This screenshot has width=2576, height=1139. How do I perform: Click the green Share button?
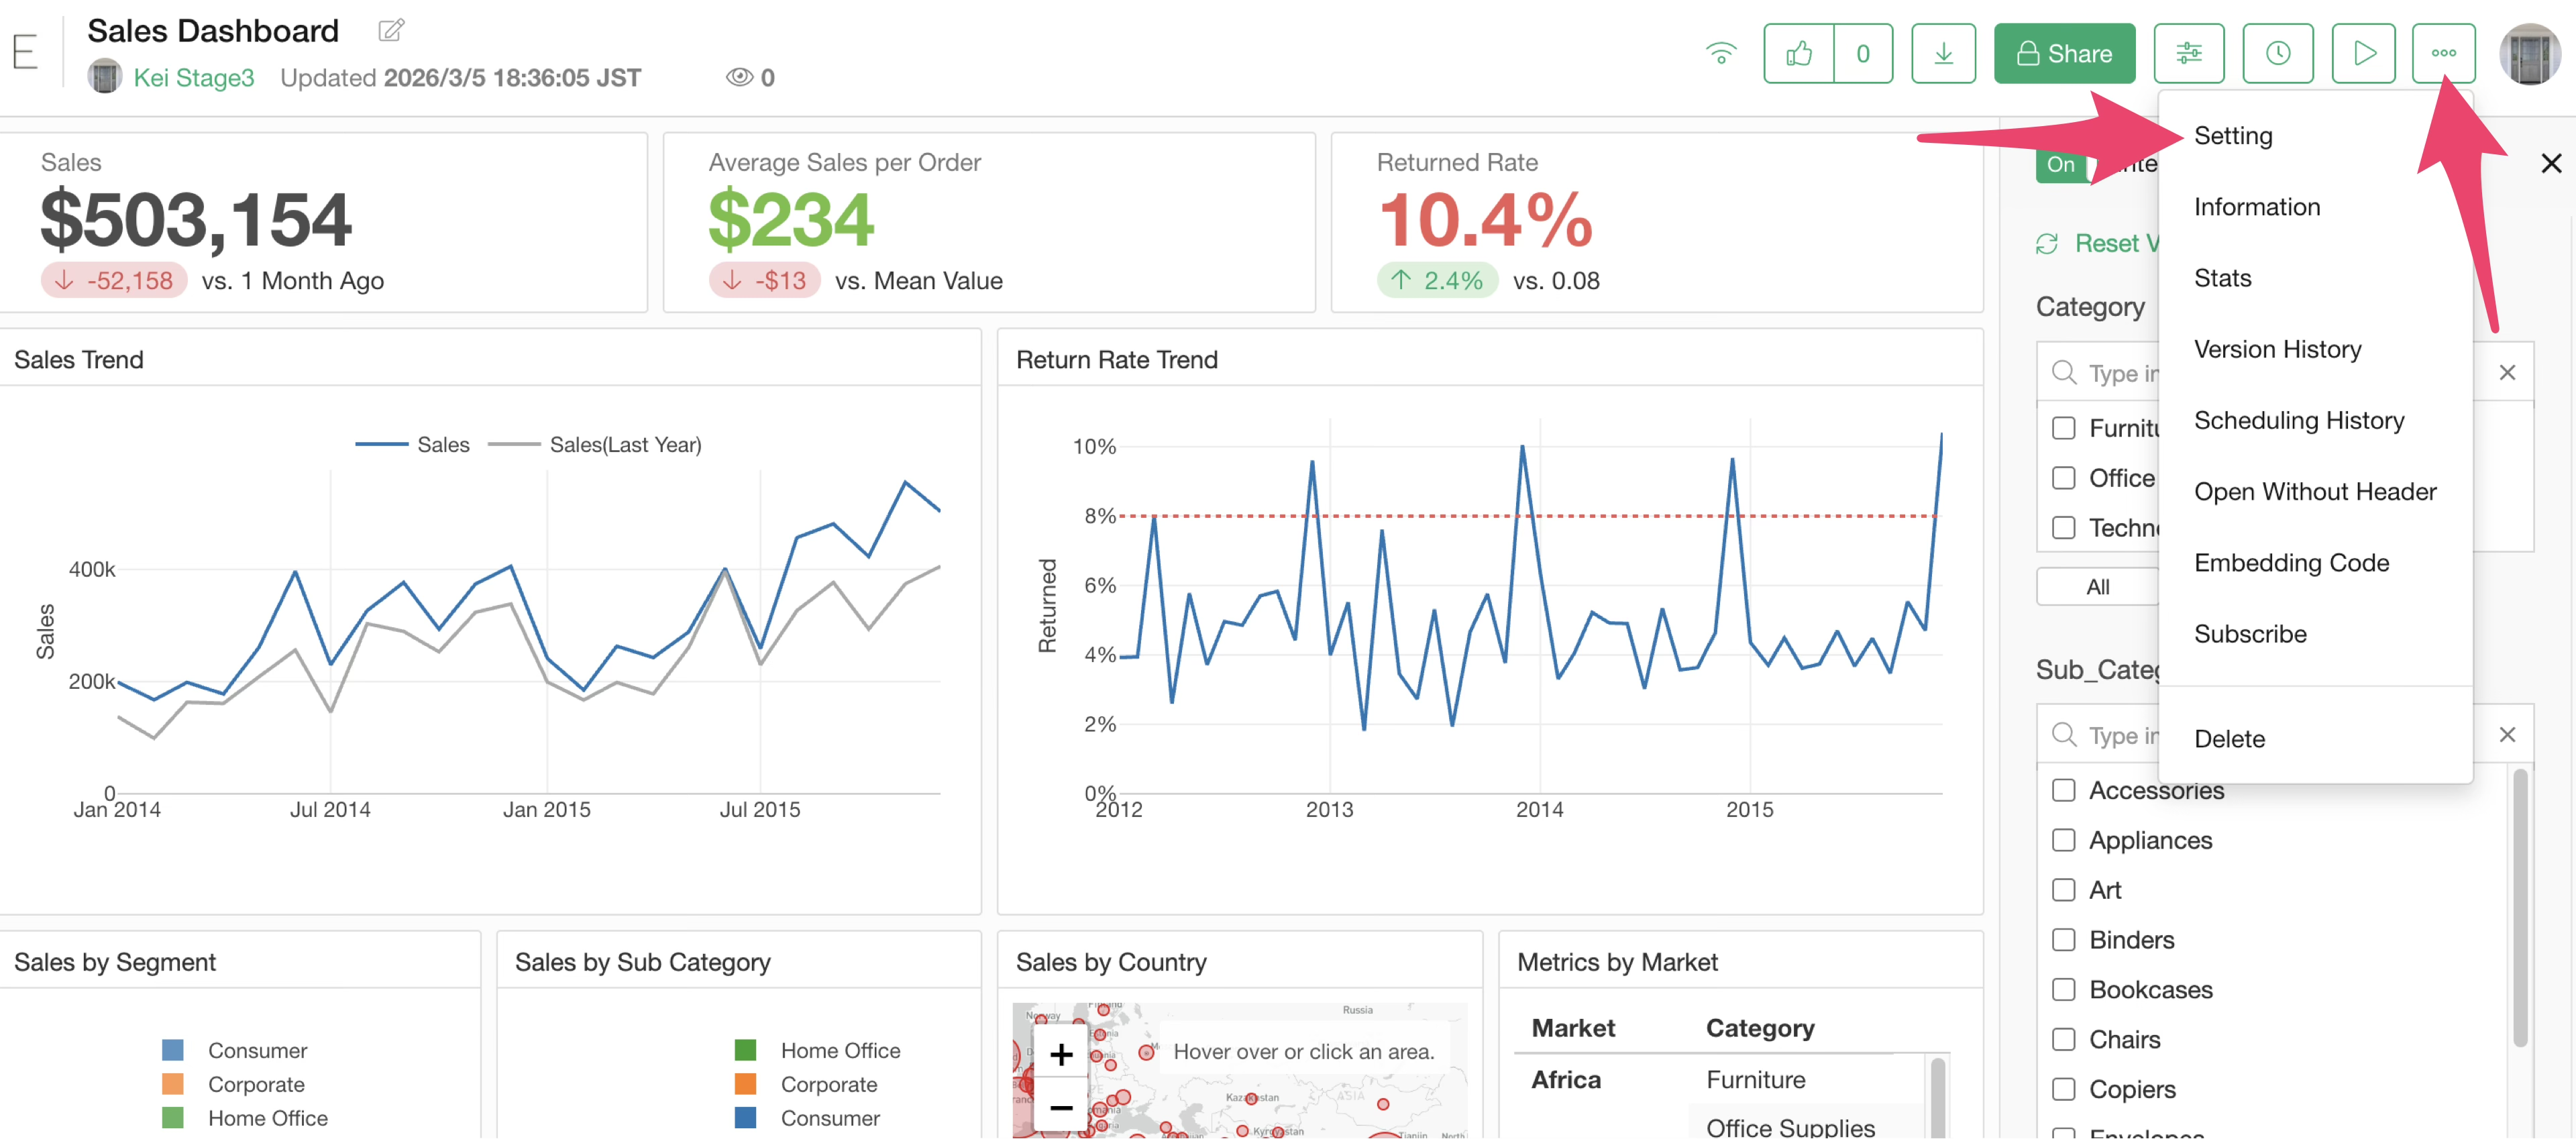click(x=2064, y=53)
